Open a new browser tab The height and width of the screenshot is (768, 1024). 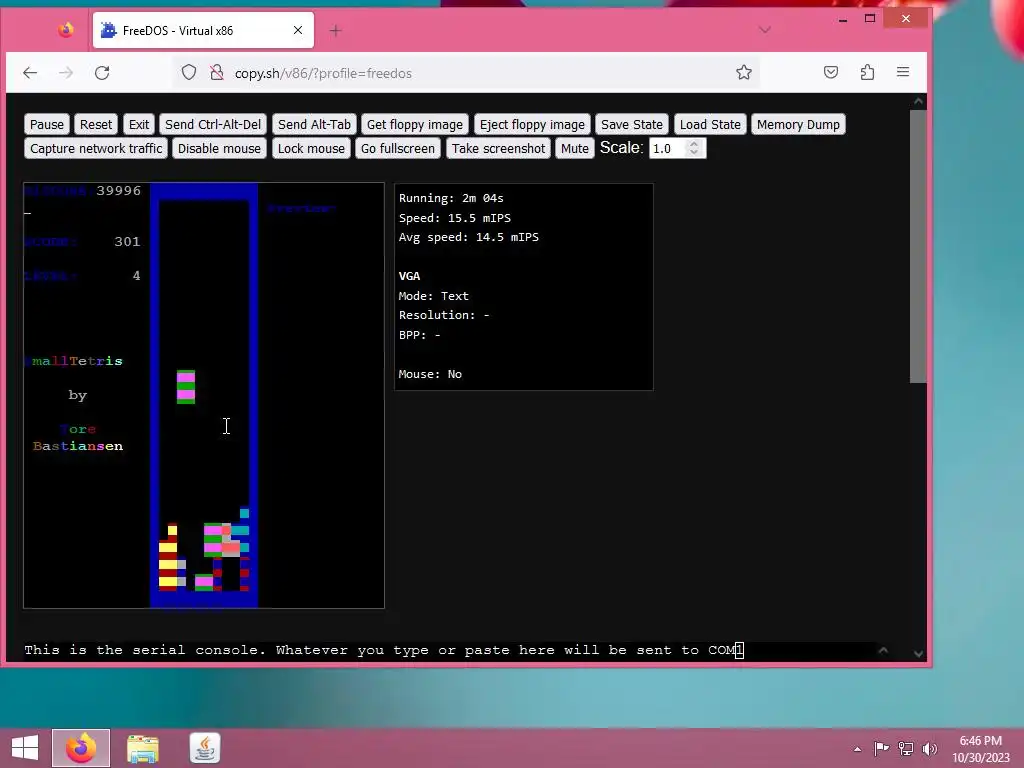tap(335, 30)
